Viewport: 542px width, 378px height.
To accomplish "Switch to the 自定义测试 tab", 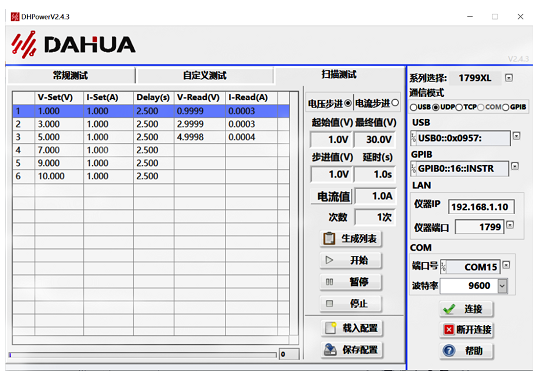I will [x=205, y=75].
